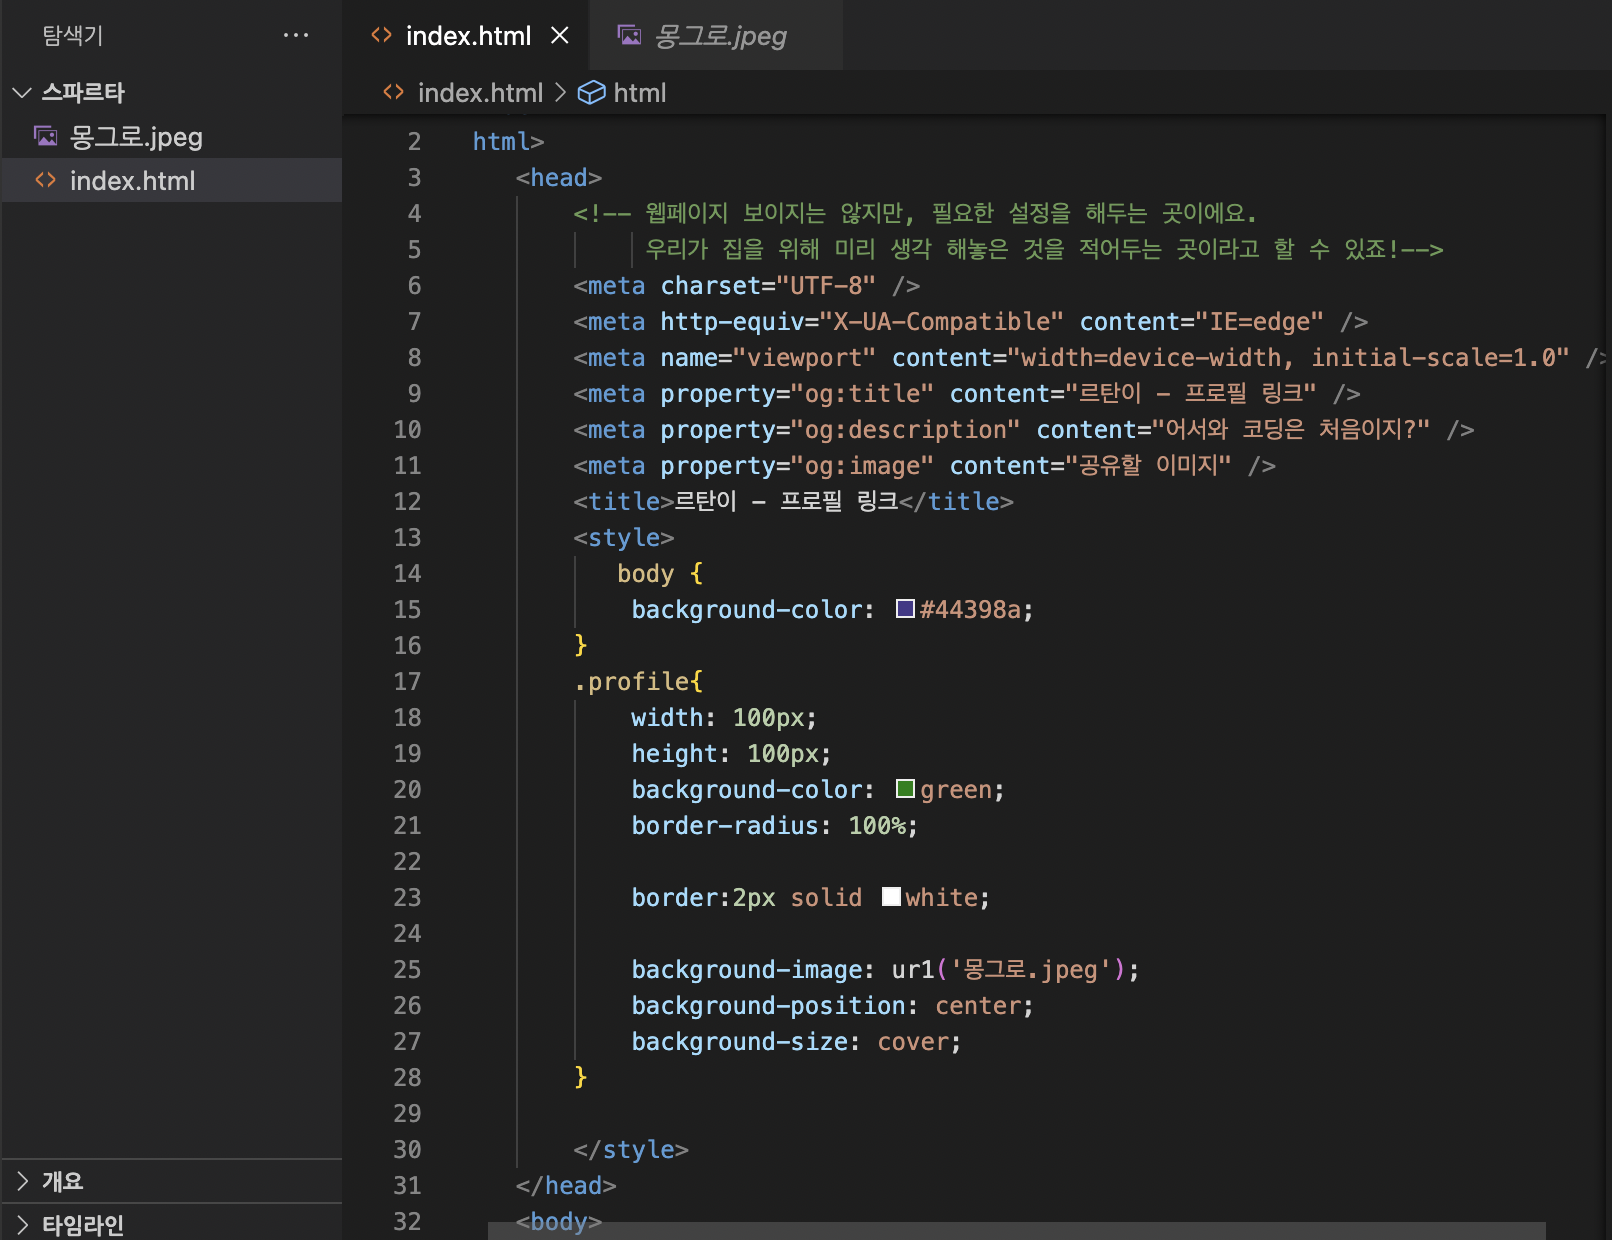Click the border-radius: 100% declaration
1612x1240 pixels.
[x=775, y=826]
